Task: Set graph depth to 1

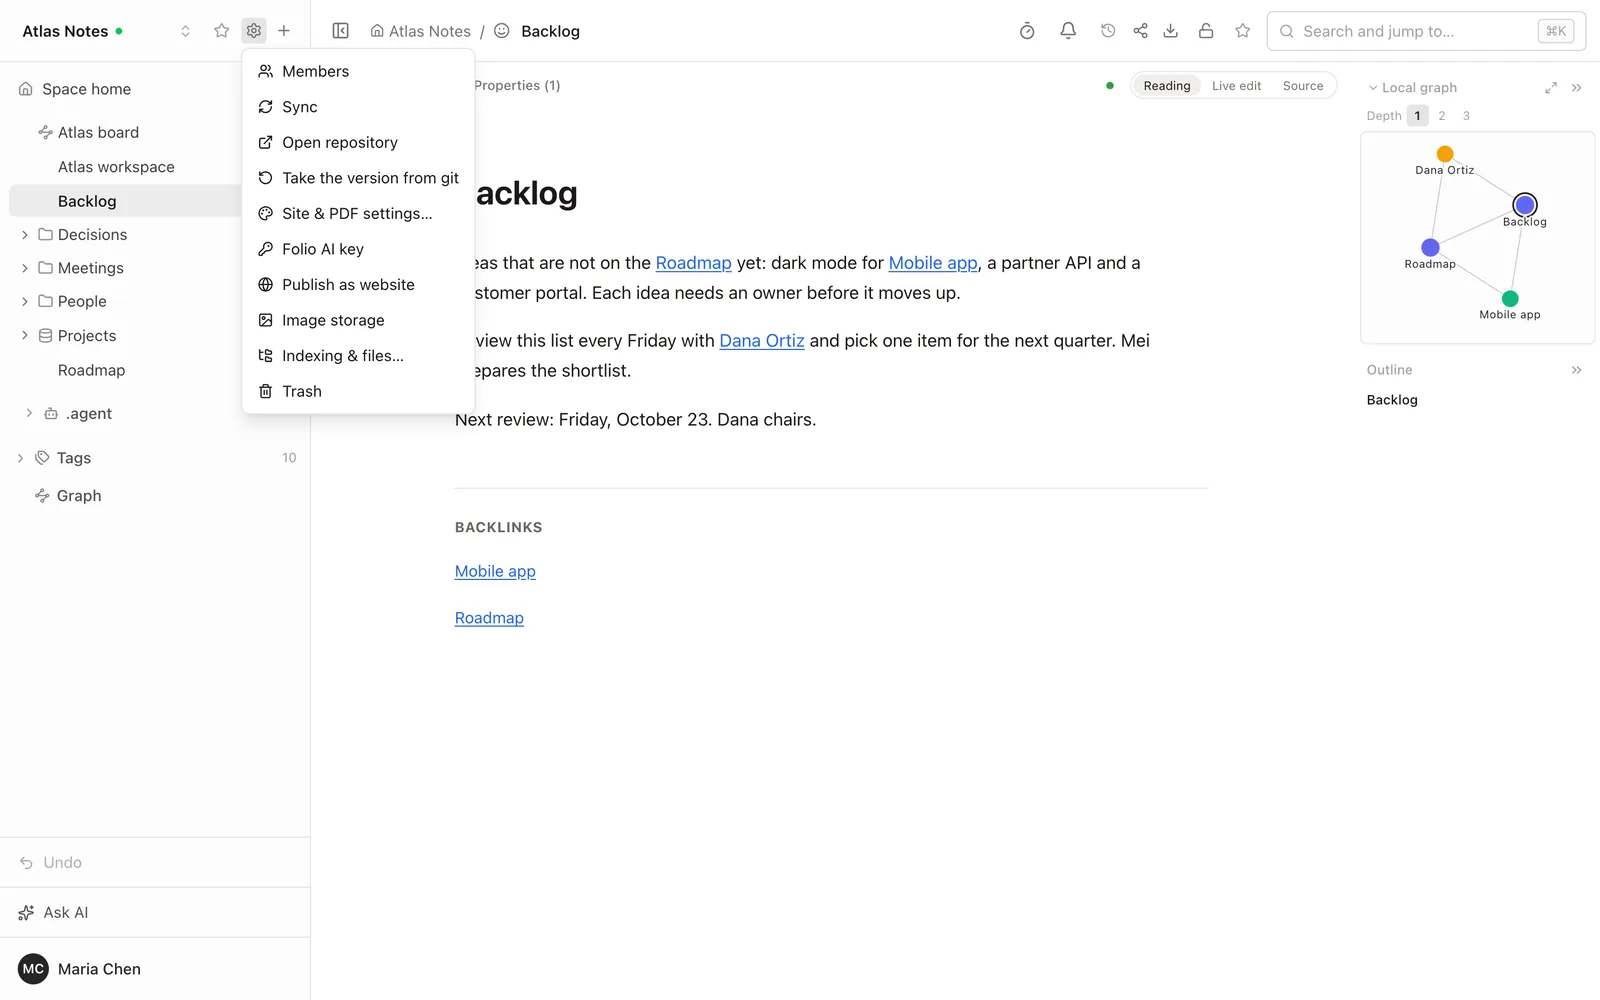Action: [x=1417, y=116]
